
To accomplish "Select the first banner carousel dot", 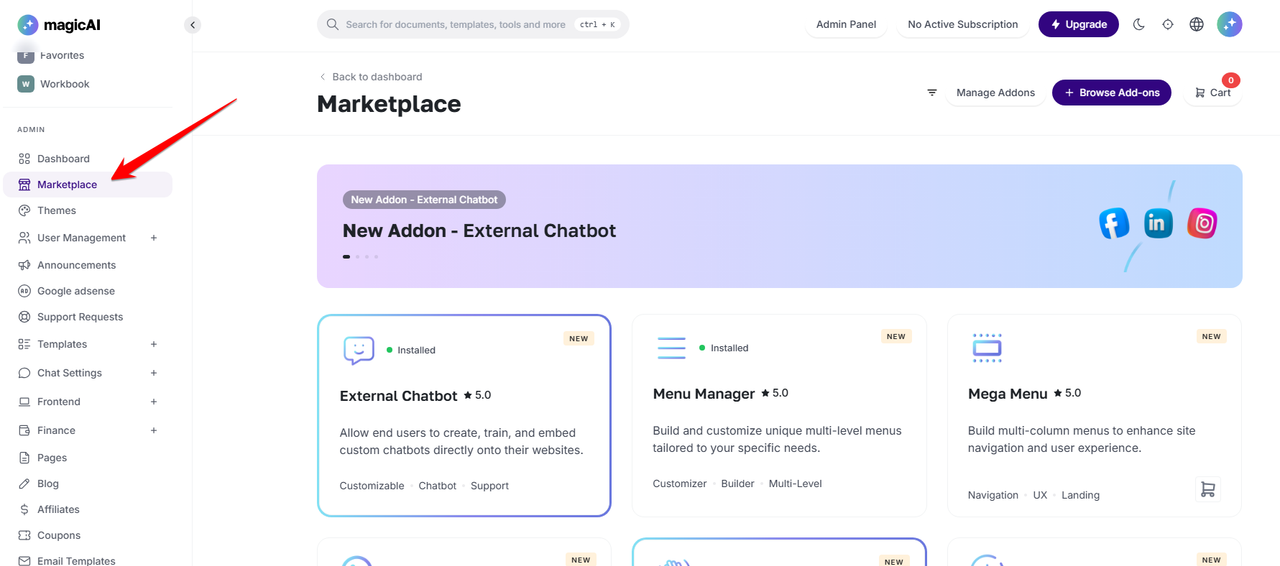I will [x=346, y=257].
